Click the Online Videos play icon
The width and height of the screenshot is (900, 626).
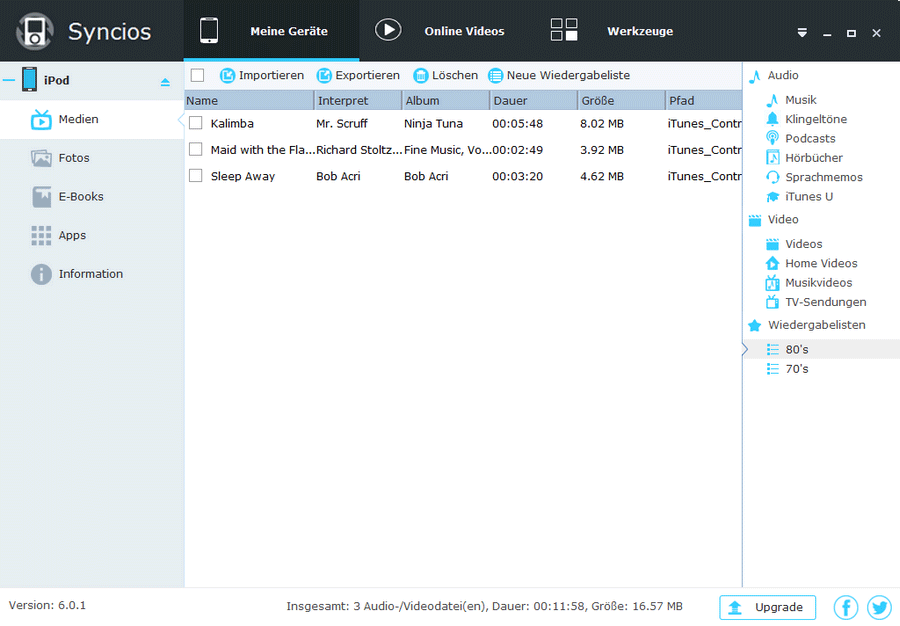click(x=388, y=30)
